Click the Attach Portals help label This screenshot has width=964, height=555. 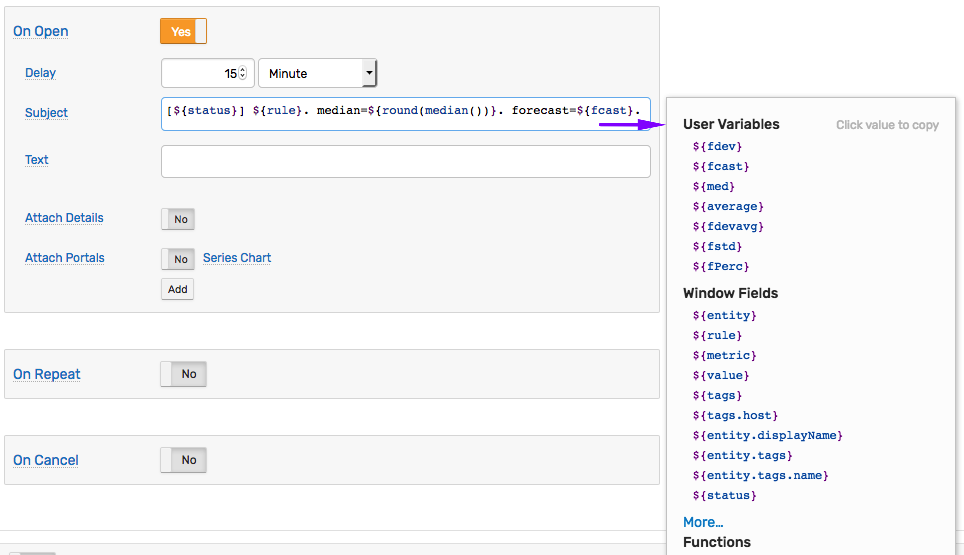65,258
